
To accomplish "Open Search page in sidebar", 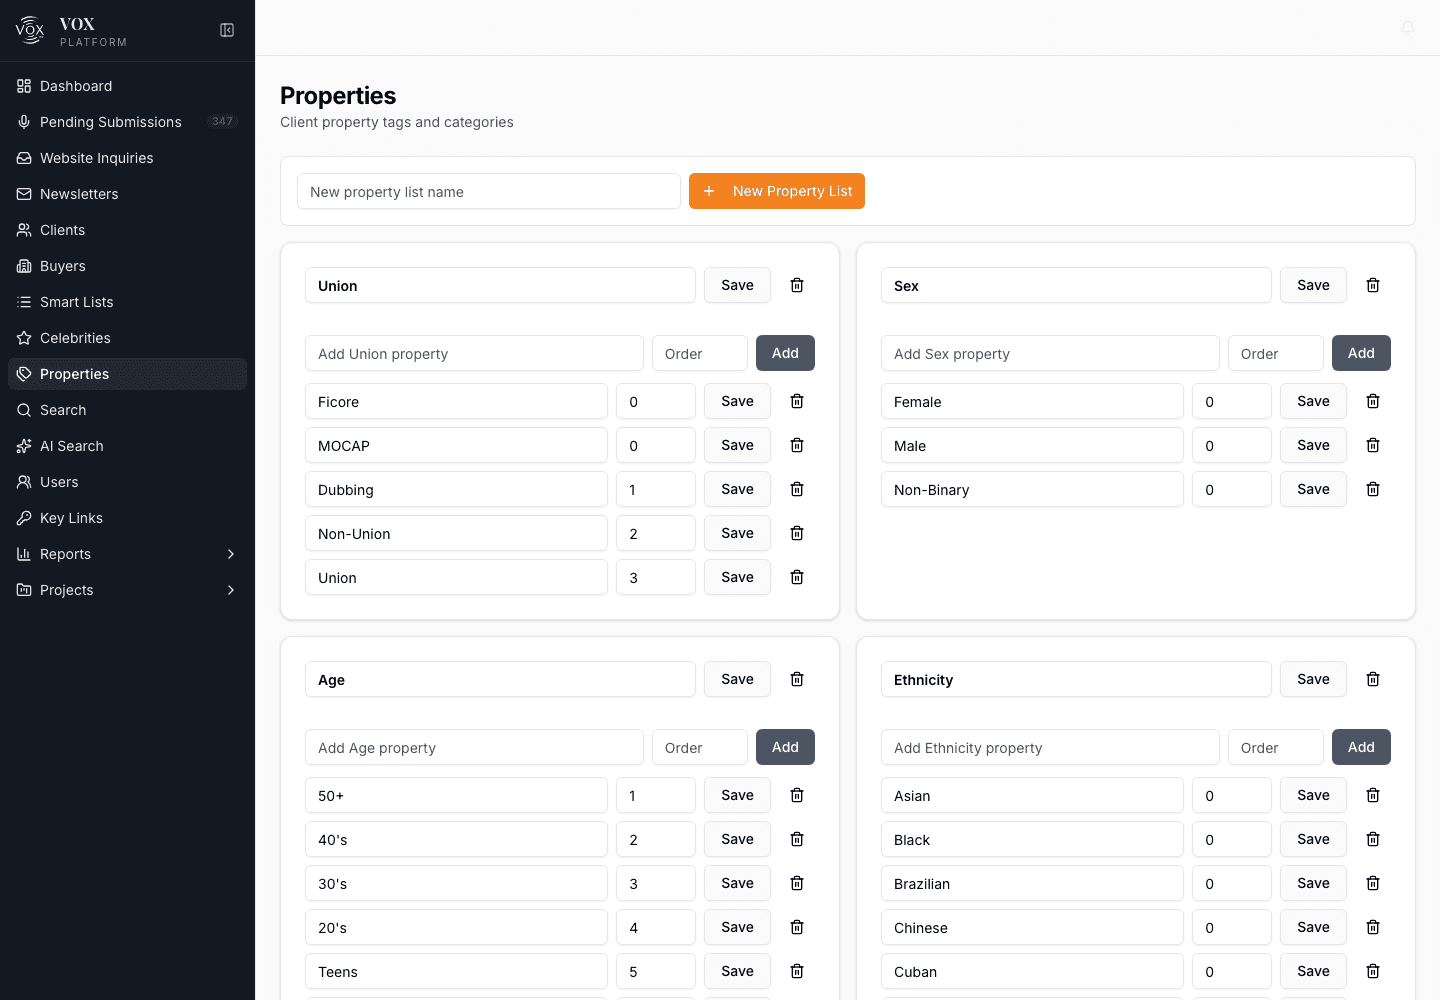I will point(127,410).
